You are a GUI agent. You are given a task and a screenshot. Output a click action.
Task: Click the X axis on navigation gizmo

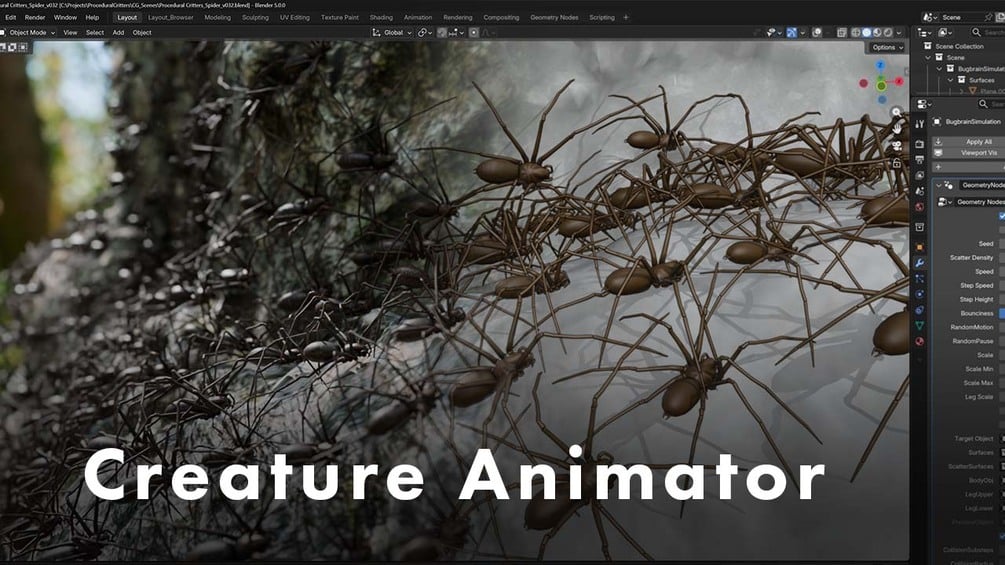tap(899, 81)
